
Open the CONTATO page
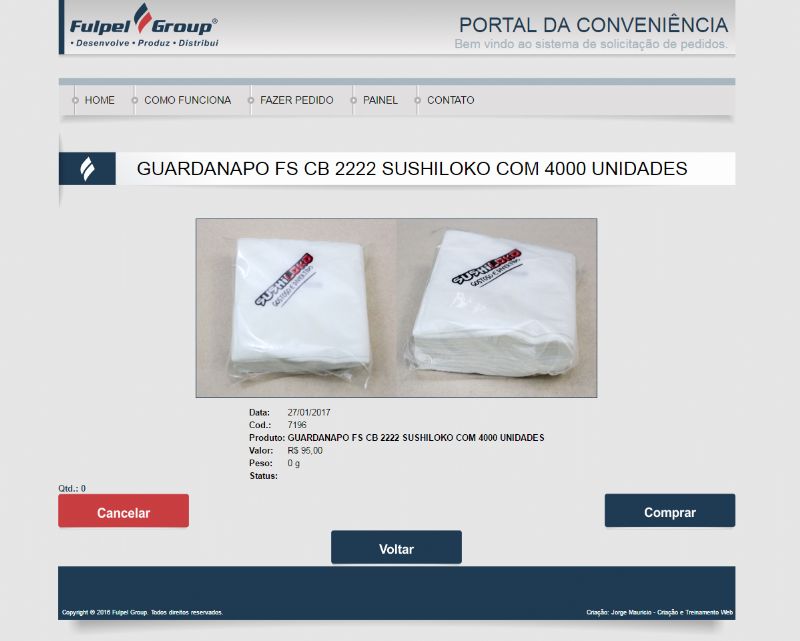451,100
